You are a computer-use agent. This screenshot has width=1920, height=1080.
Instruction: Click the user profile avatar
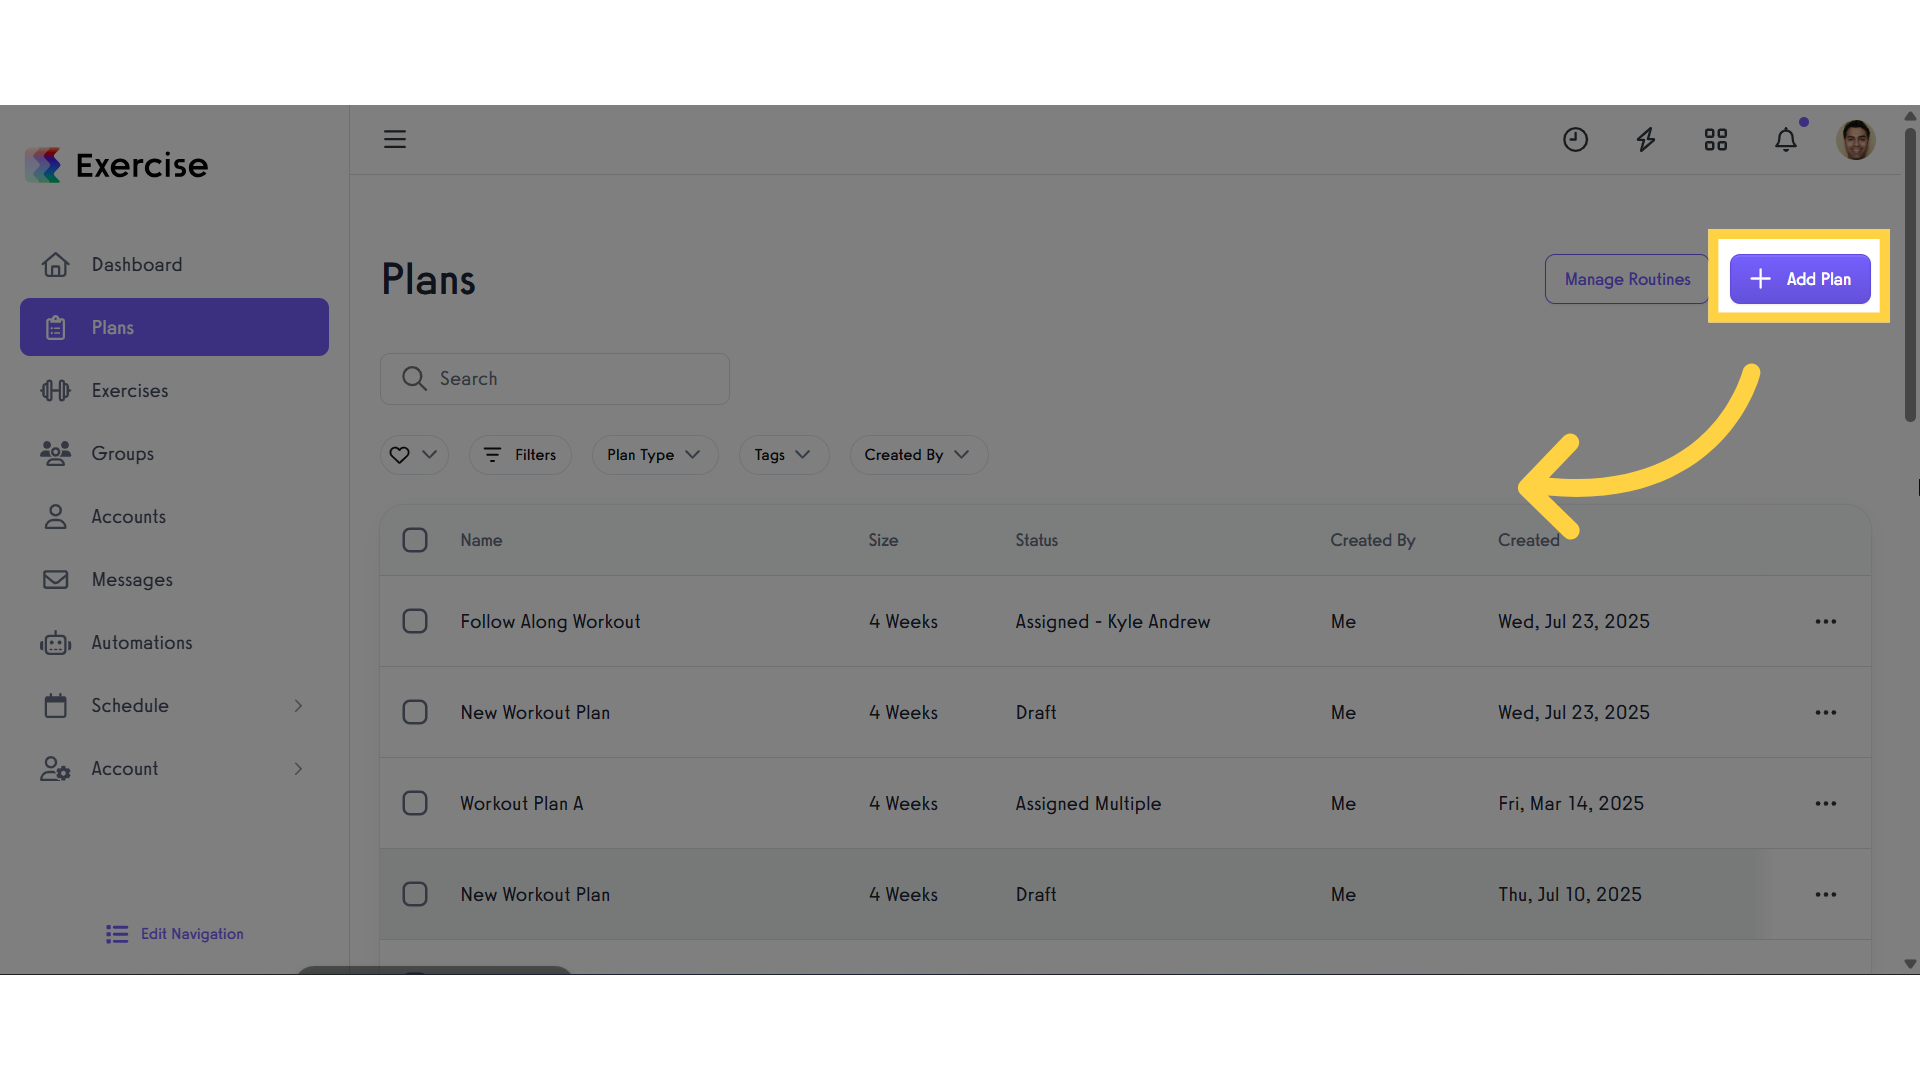tap(1856, 140)
